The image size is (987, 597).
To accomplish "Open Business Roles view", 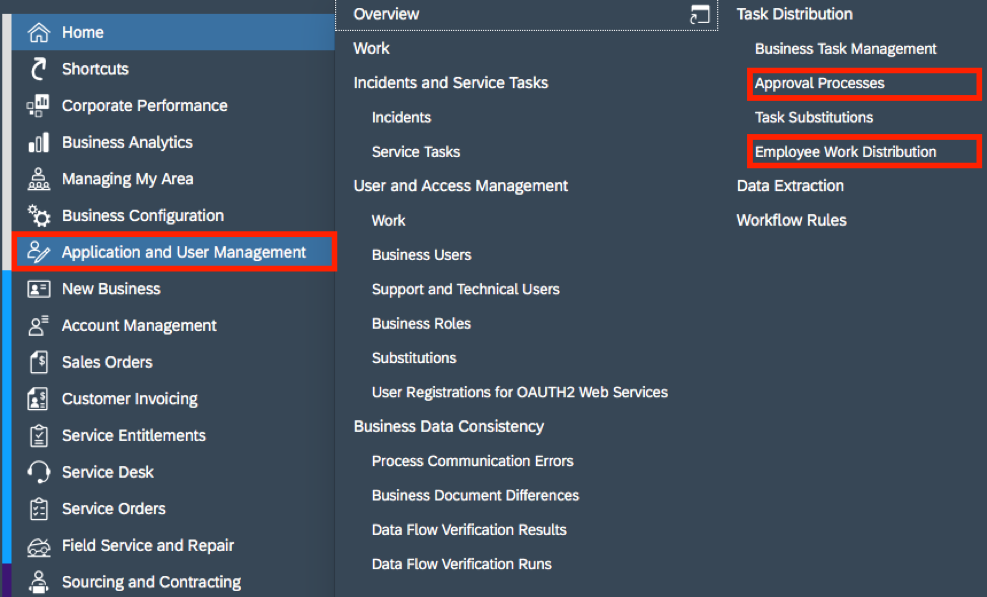I will pos(421,324).
